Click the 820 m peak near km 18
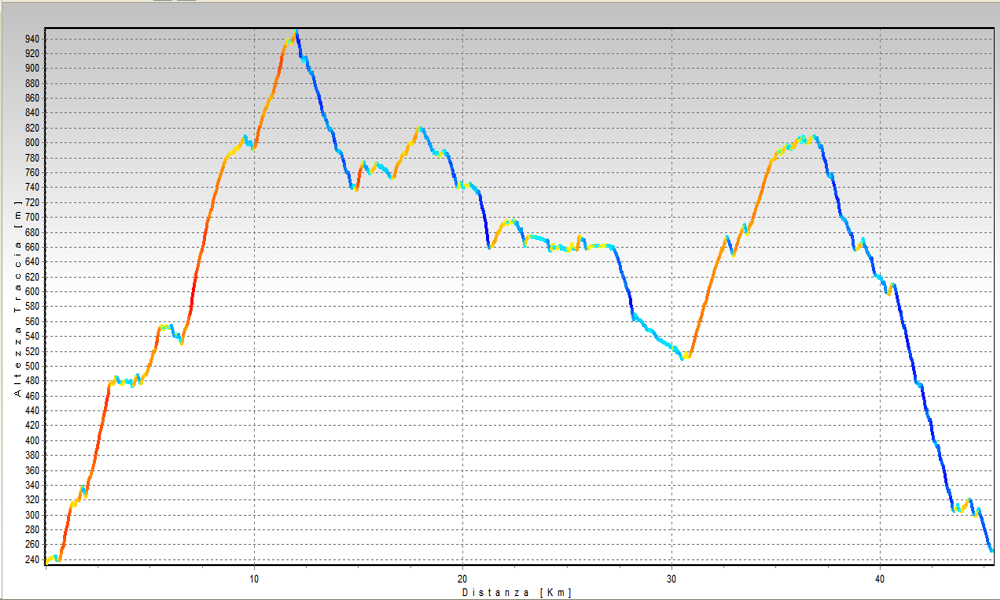The image size is (1000, 600). [x=420, y=129]
